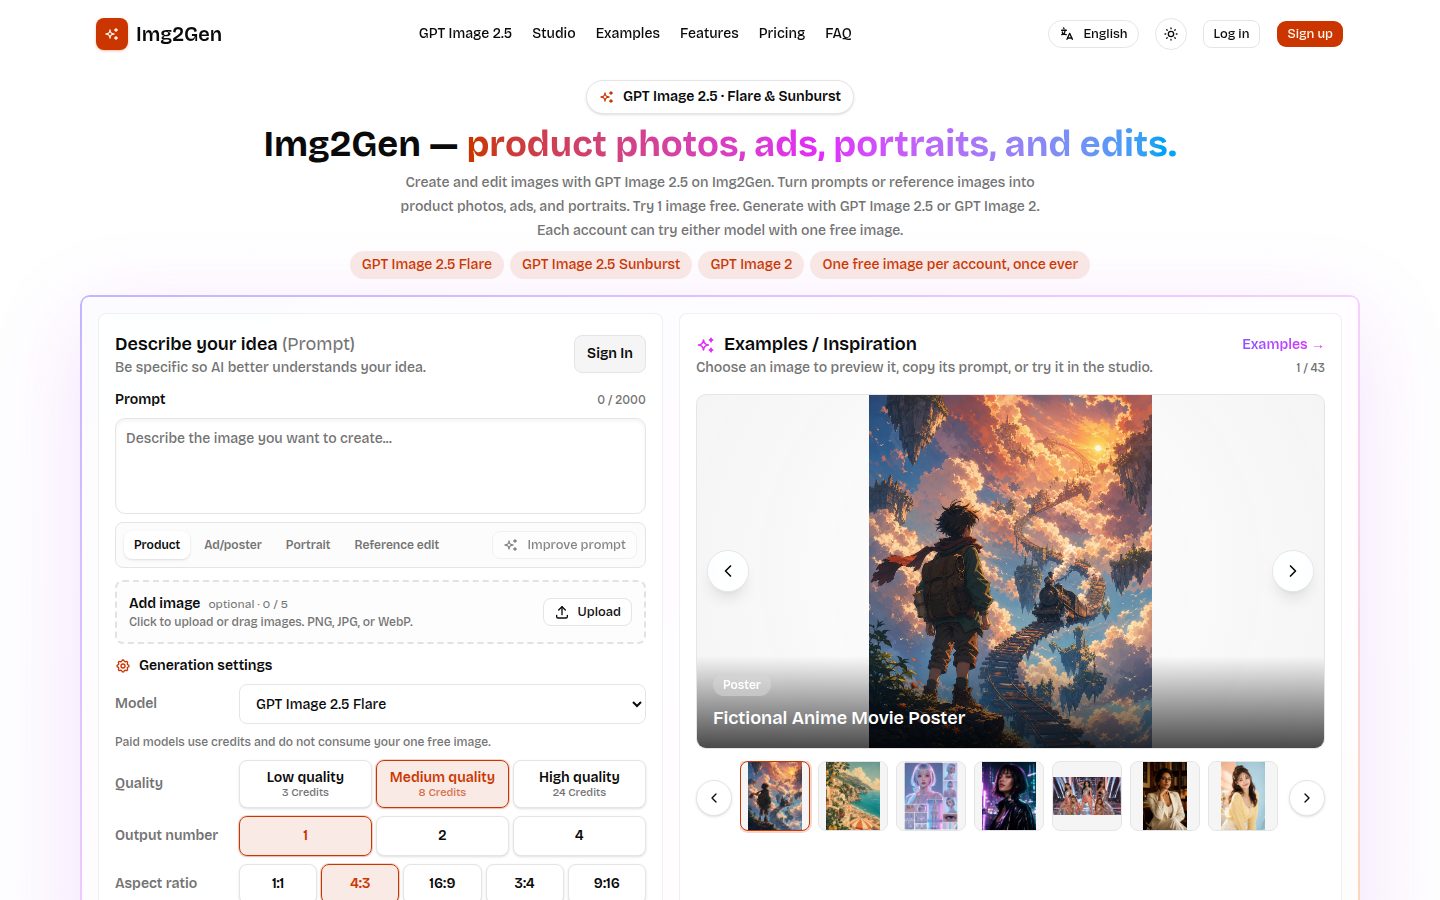Open Features in the top navigation
1440x900 pixels.
709,33
